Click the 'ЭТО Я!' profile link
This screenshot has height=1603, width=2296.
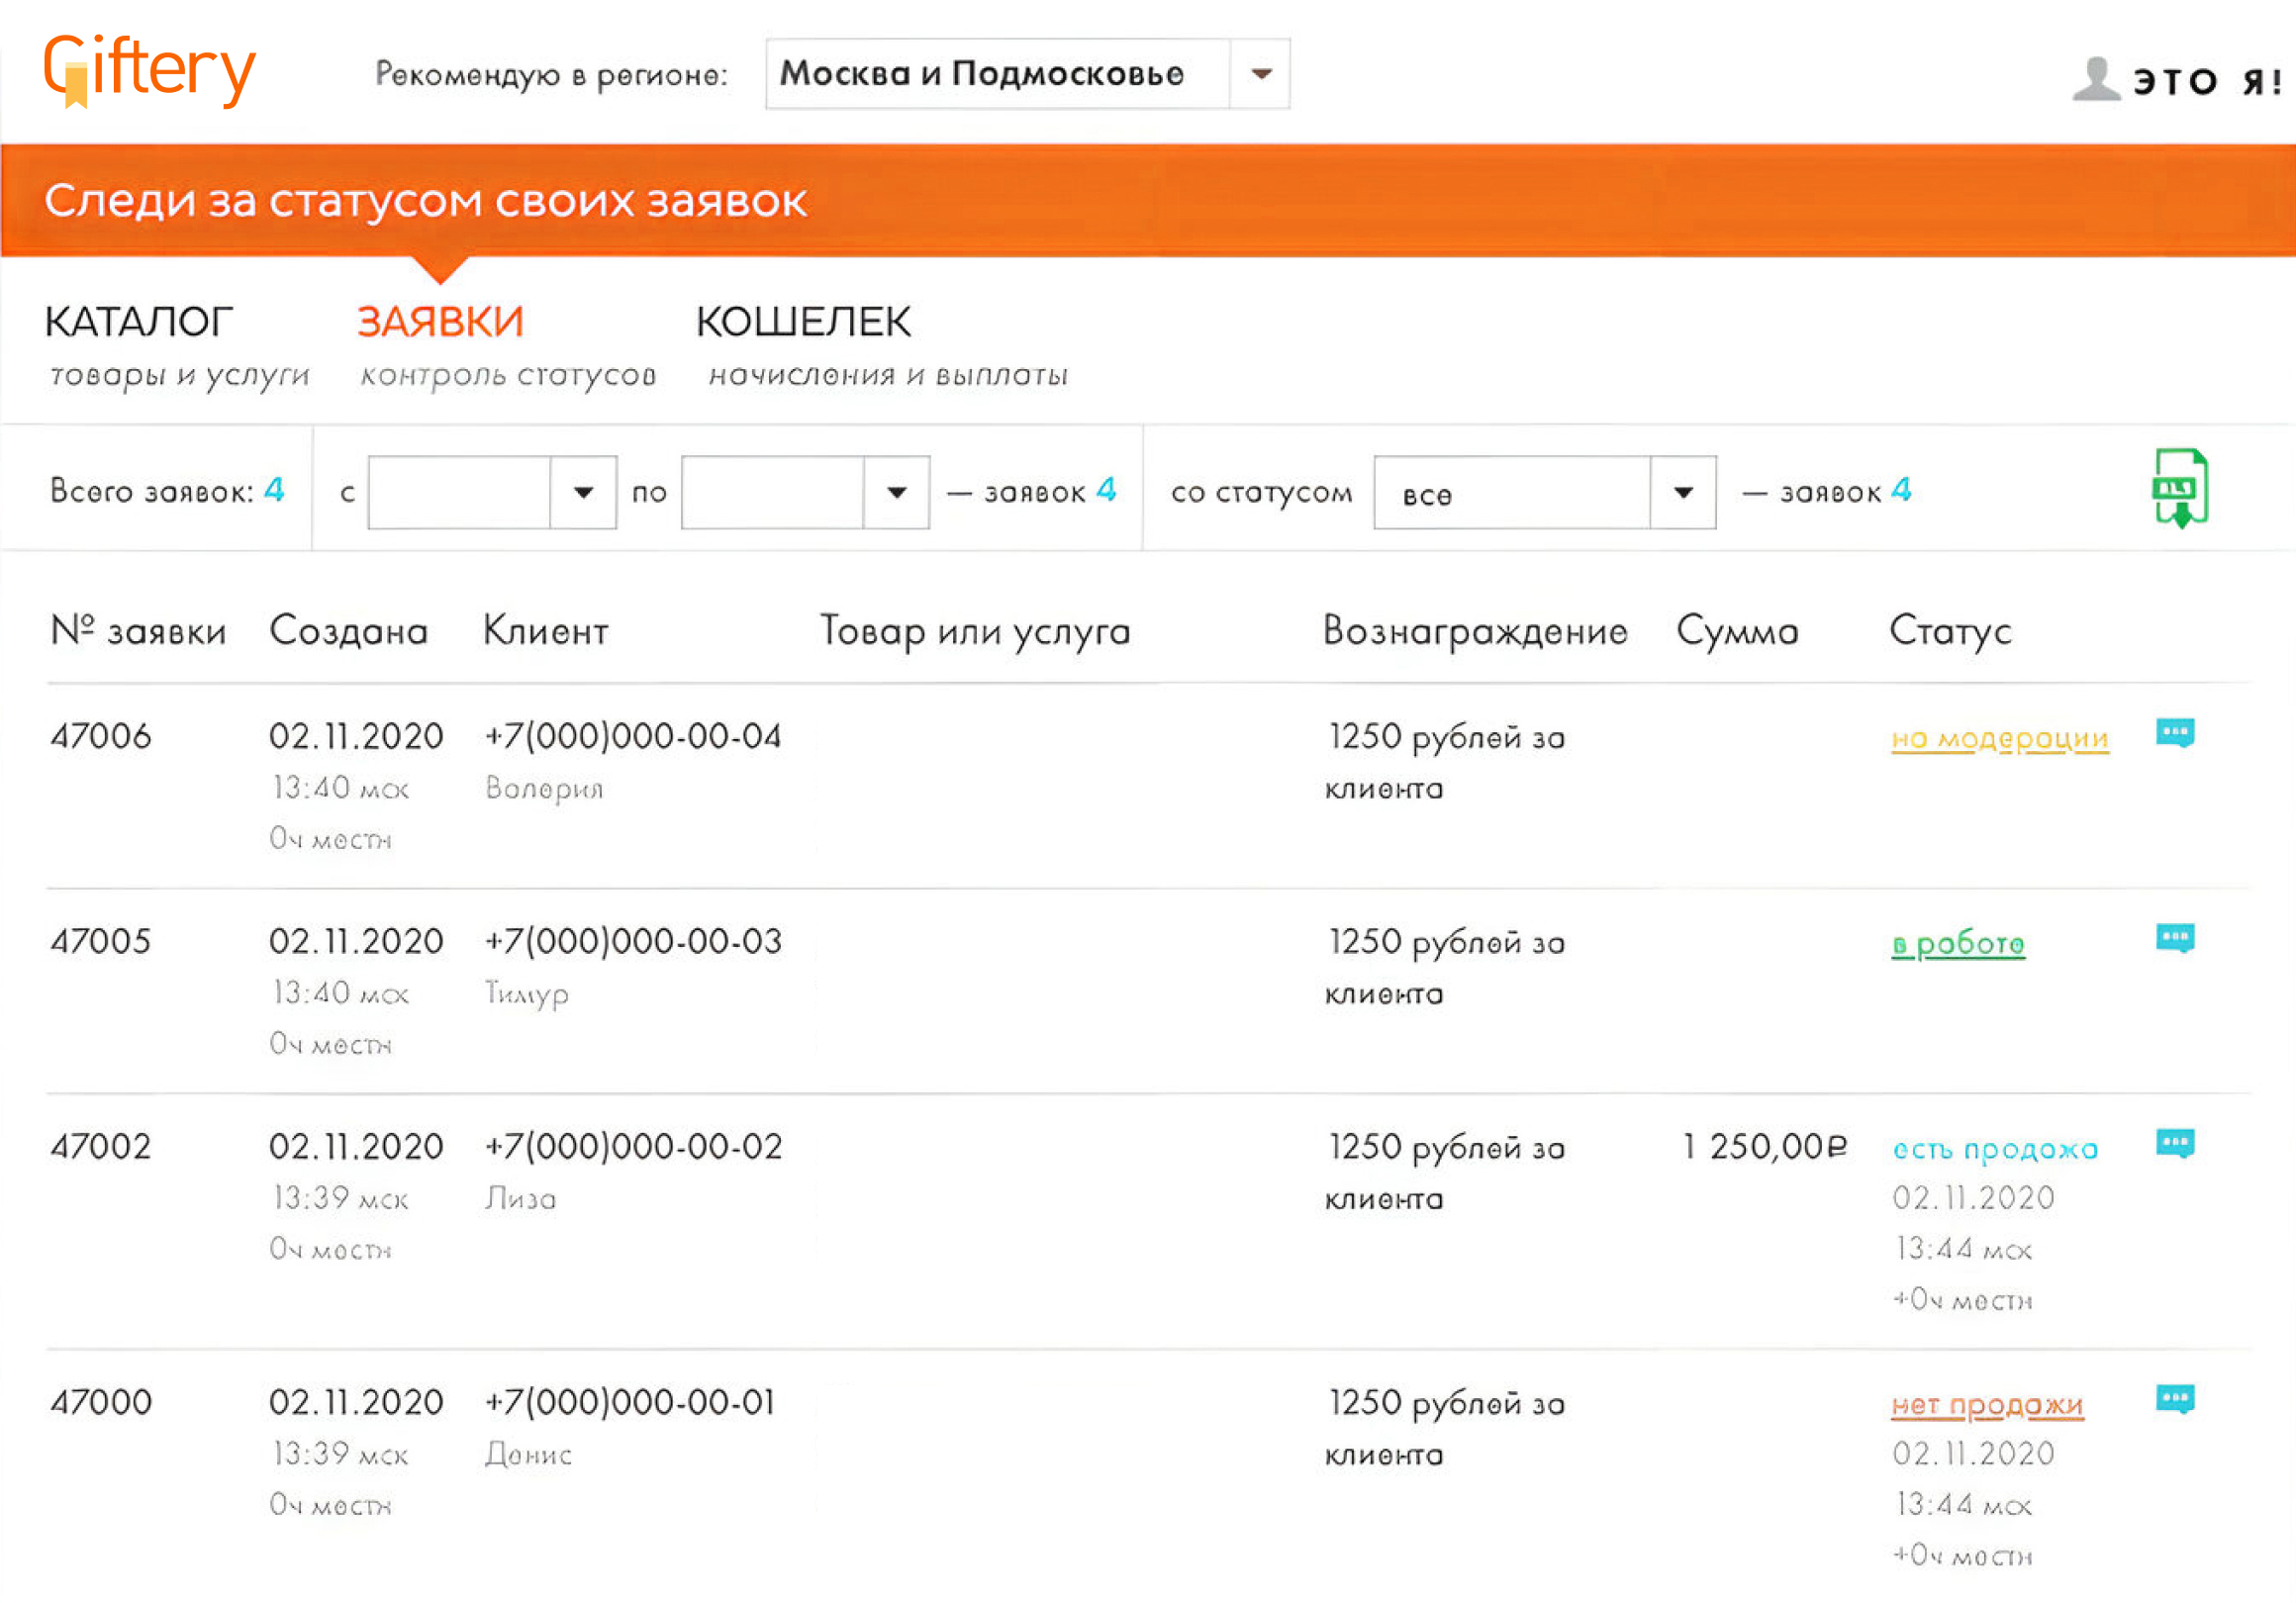click(2206, 82)
